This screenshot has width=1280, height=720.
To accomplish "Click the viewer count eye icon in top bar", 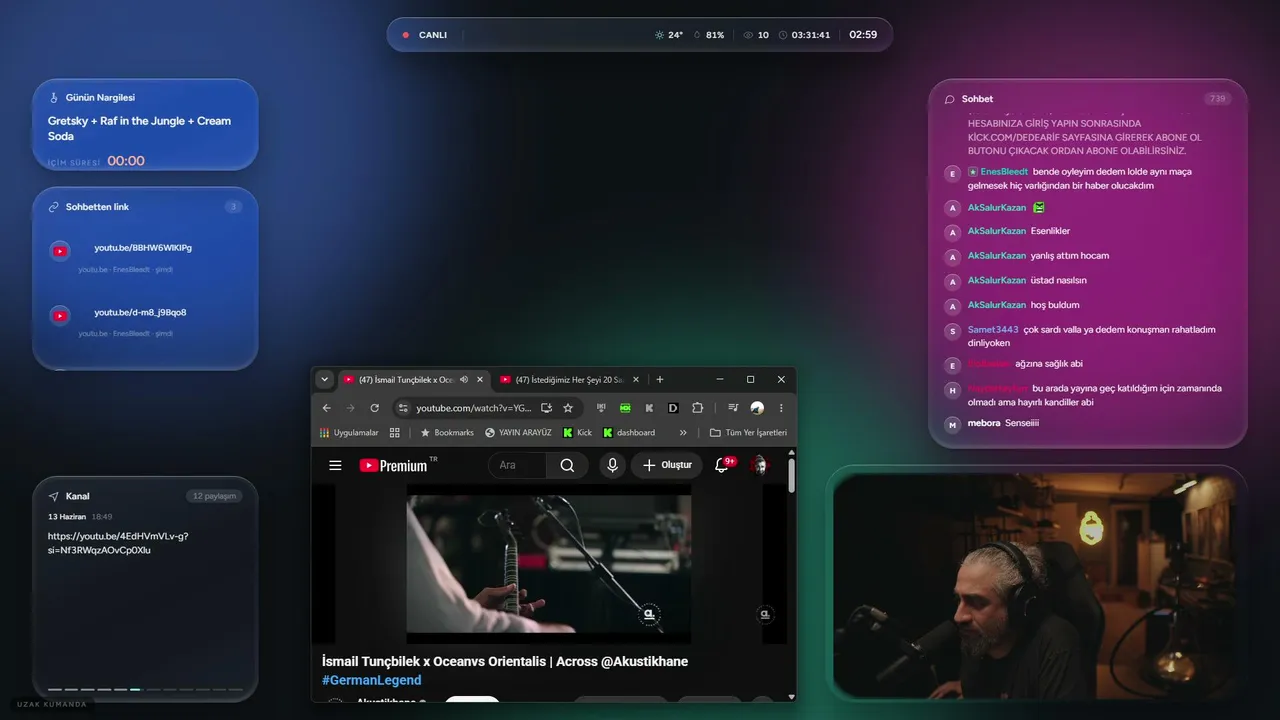I will tap(748, 35).
